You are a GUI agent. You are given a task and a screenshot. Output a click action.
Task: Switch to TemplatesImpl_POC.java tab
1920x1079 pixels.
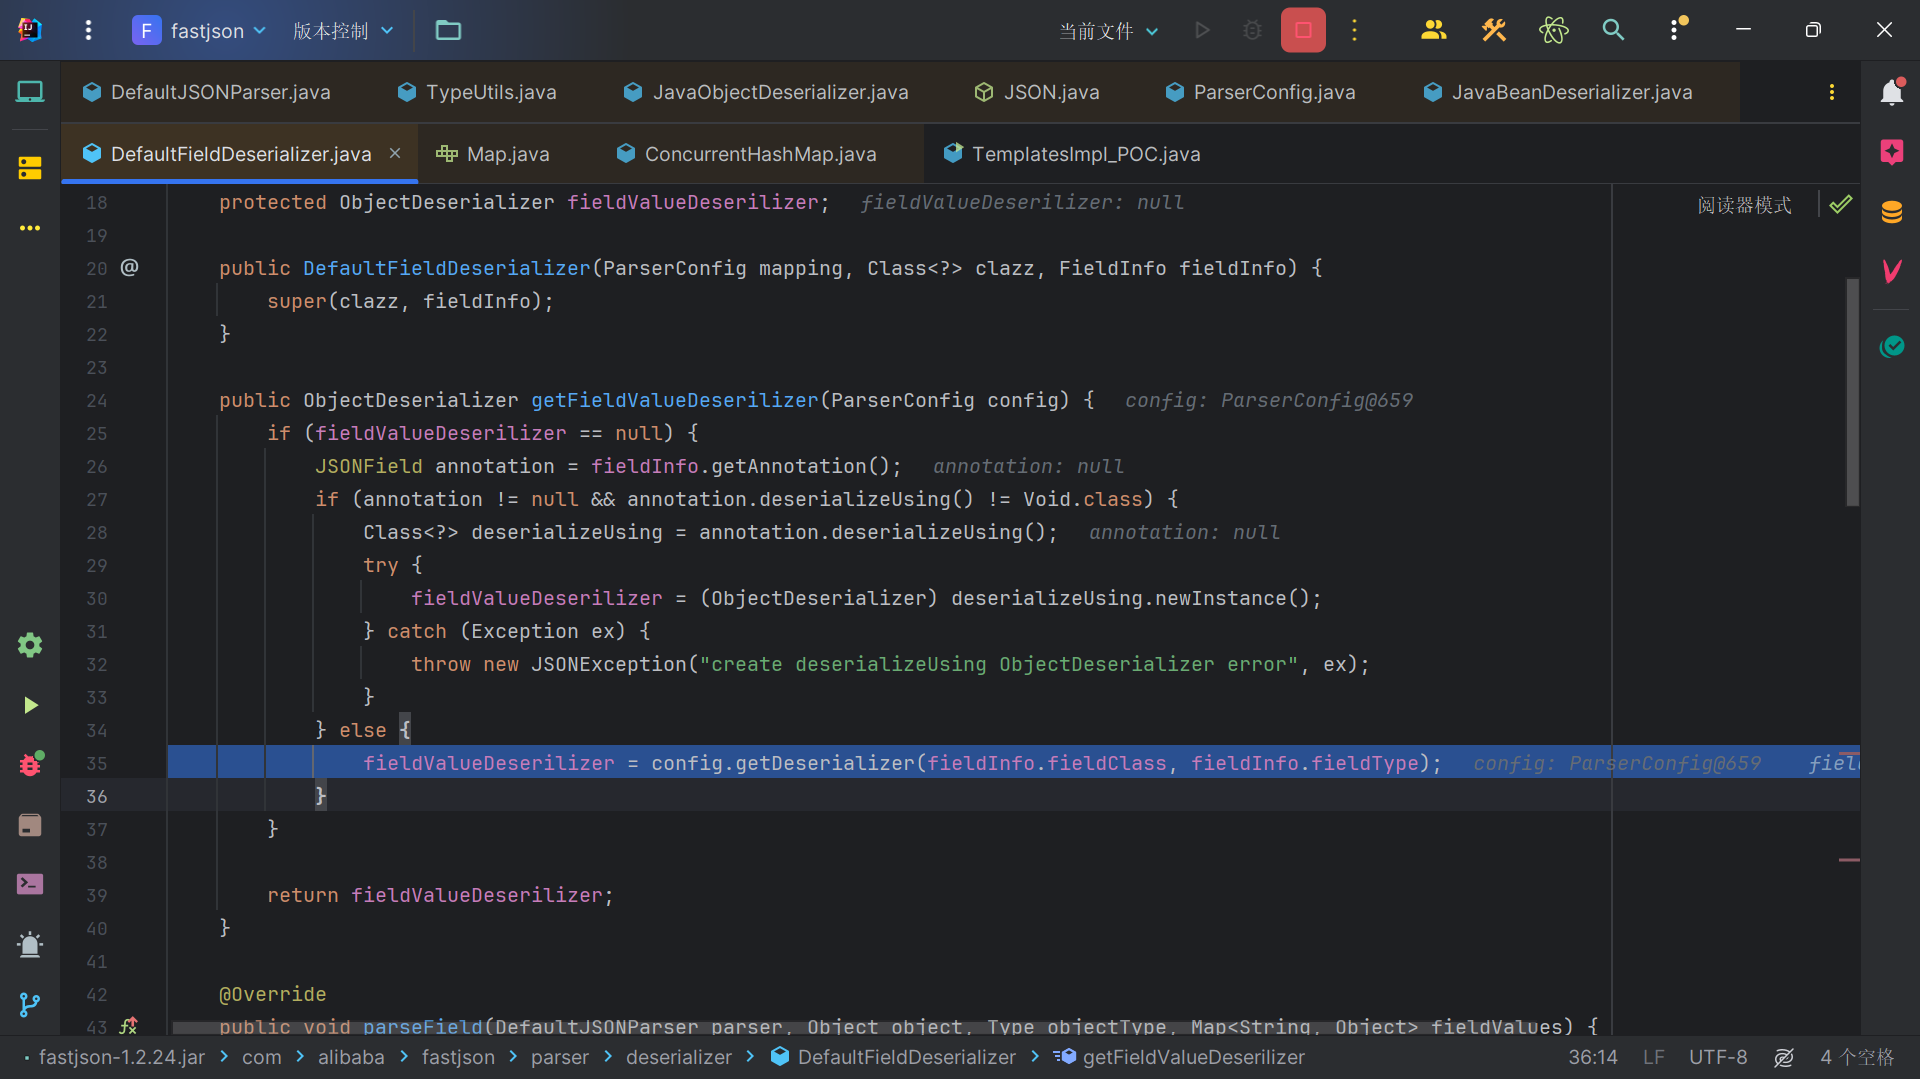click(1072, 154)
